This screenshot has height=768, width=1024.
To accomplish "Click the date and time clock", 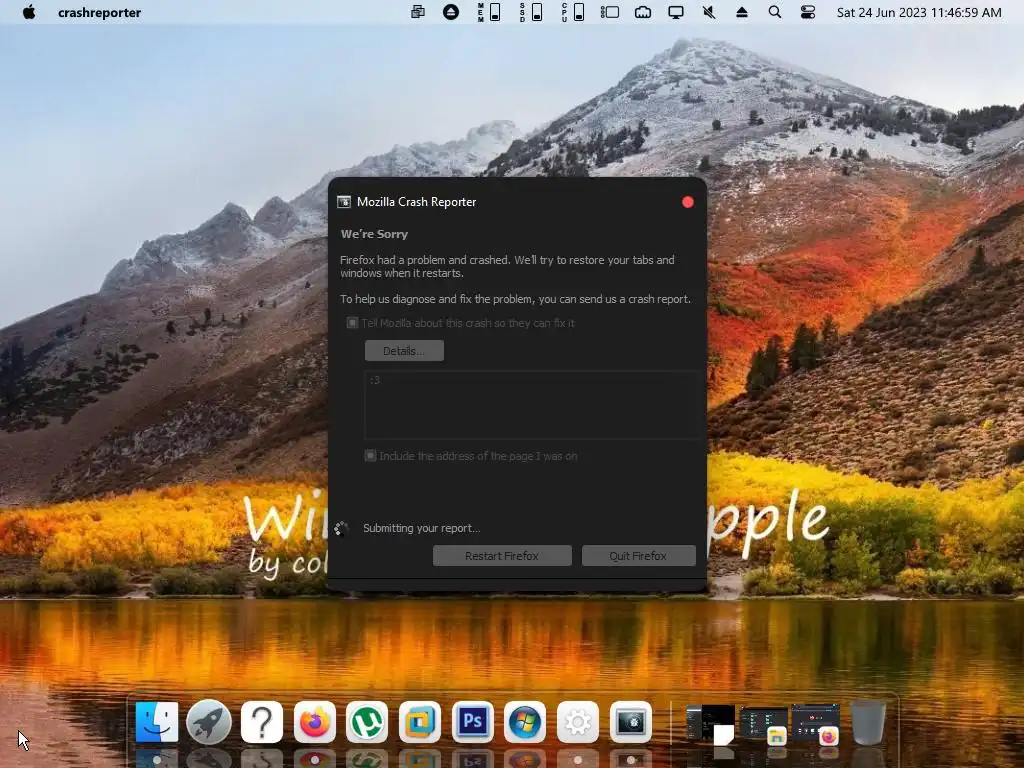I will (x=919, y=12).
